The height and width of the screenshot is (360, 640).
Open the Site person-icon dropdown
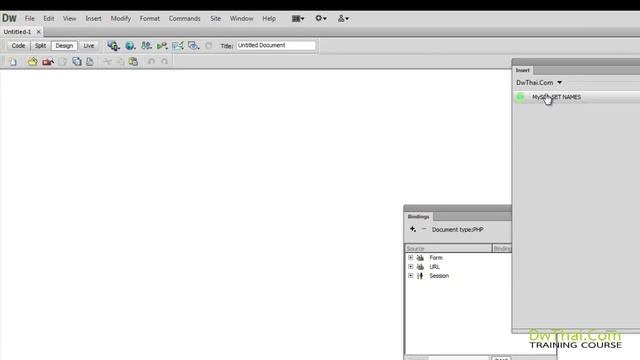coord(343,18)
